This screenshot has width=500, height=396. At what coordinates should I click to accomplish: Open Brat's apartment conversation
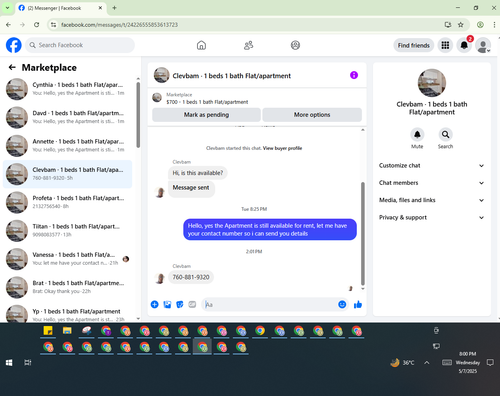(67, 287)
